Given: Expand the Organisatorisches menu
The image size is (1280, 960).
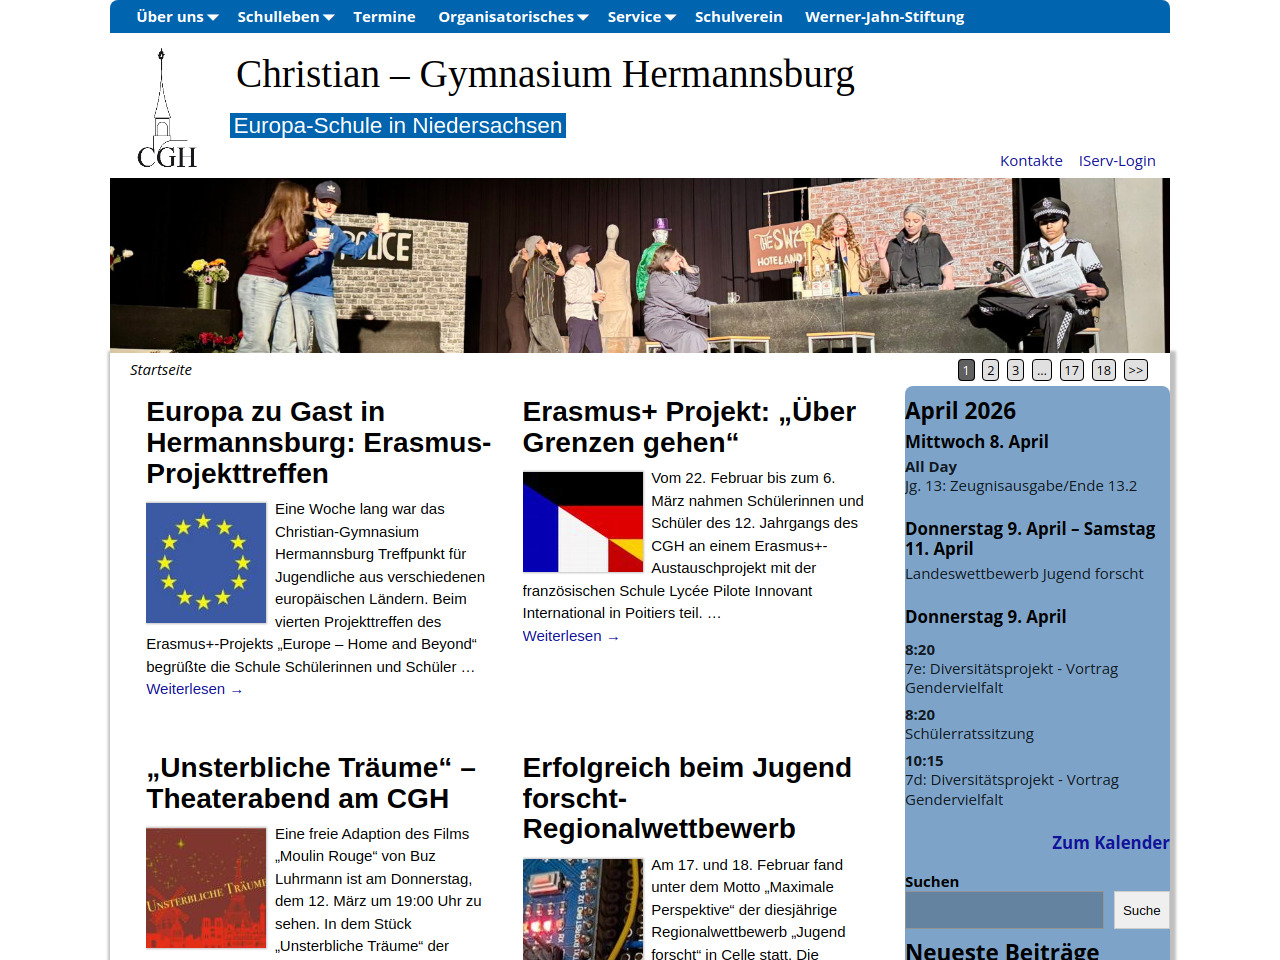Looking at the screenshot, I should [513, 17].
